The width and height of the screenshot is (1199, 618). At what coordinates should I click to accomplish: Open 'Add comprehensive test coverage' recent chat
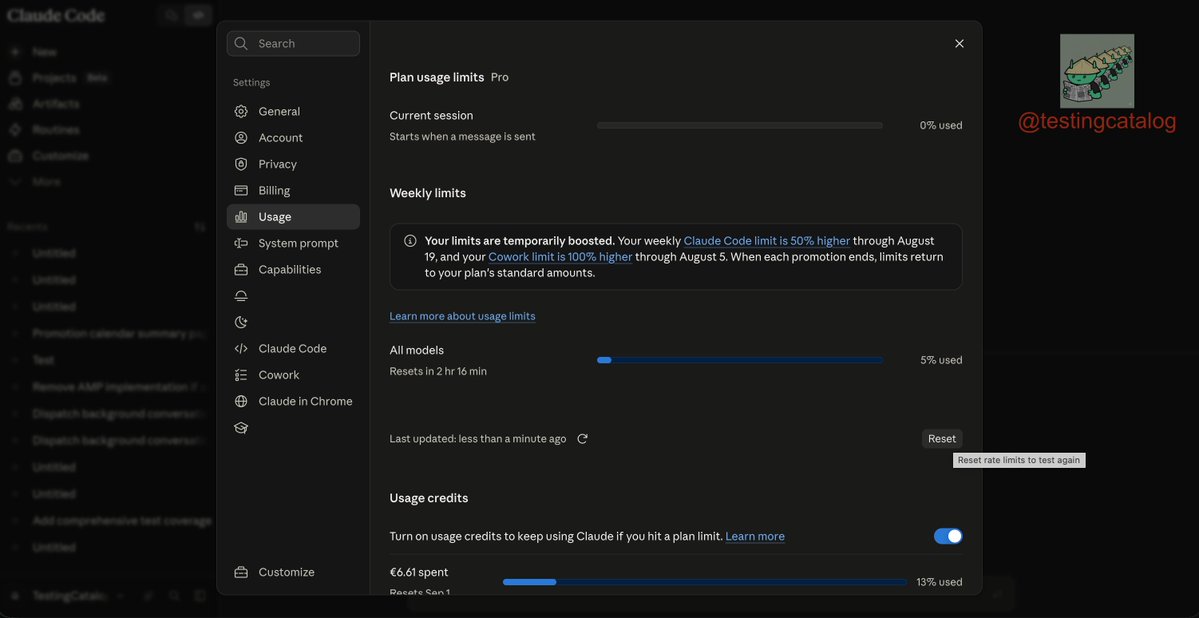tap(121, 521)
